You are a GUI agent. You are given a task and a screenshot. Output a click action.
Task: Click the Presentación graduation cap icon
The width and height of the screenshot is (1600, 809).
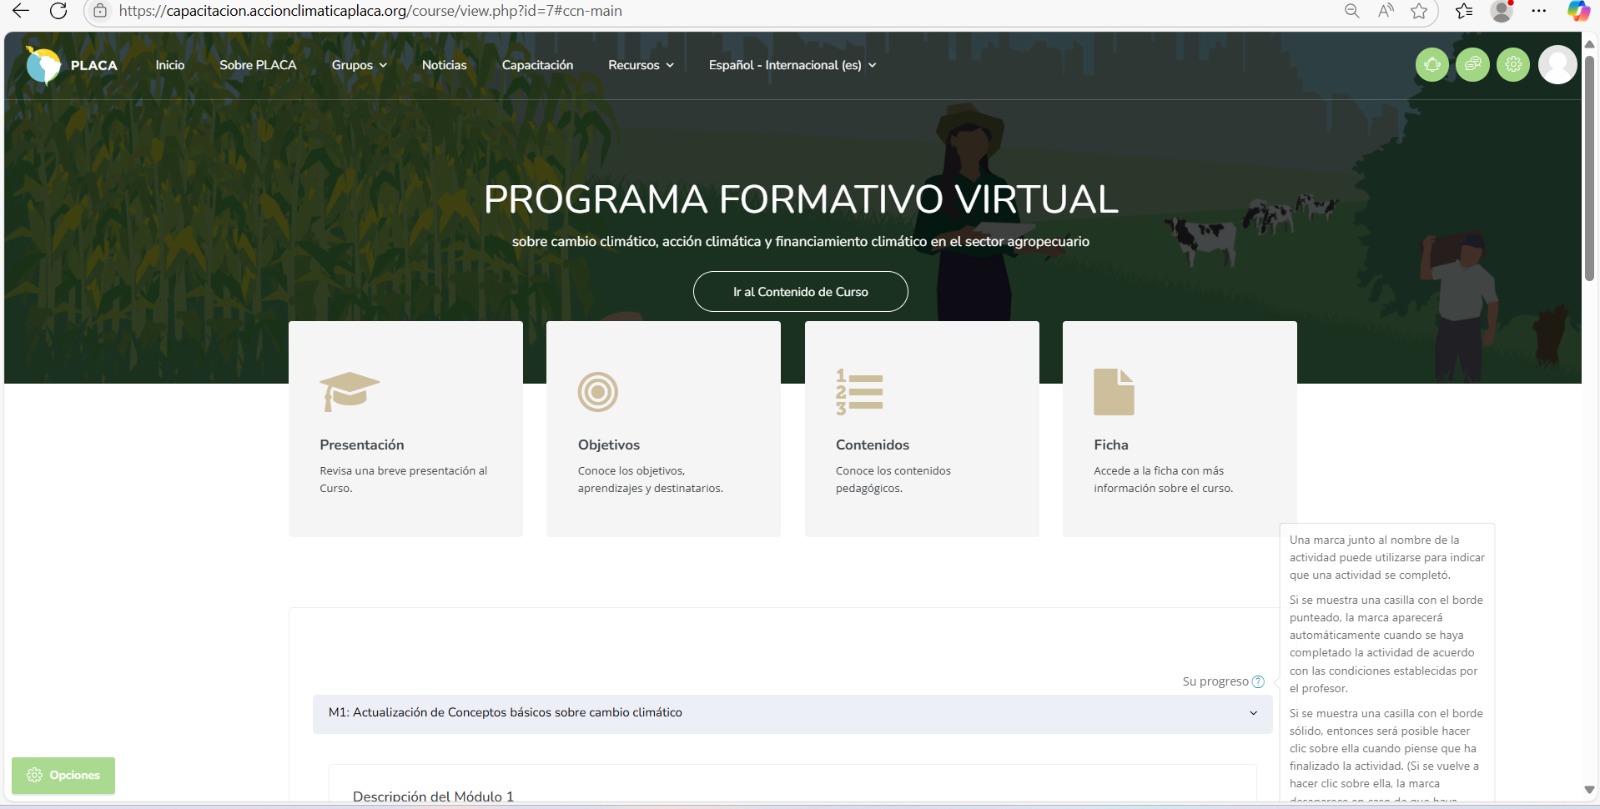[349, 391]
